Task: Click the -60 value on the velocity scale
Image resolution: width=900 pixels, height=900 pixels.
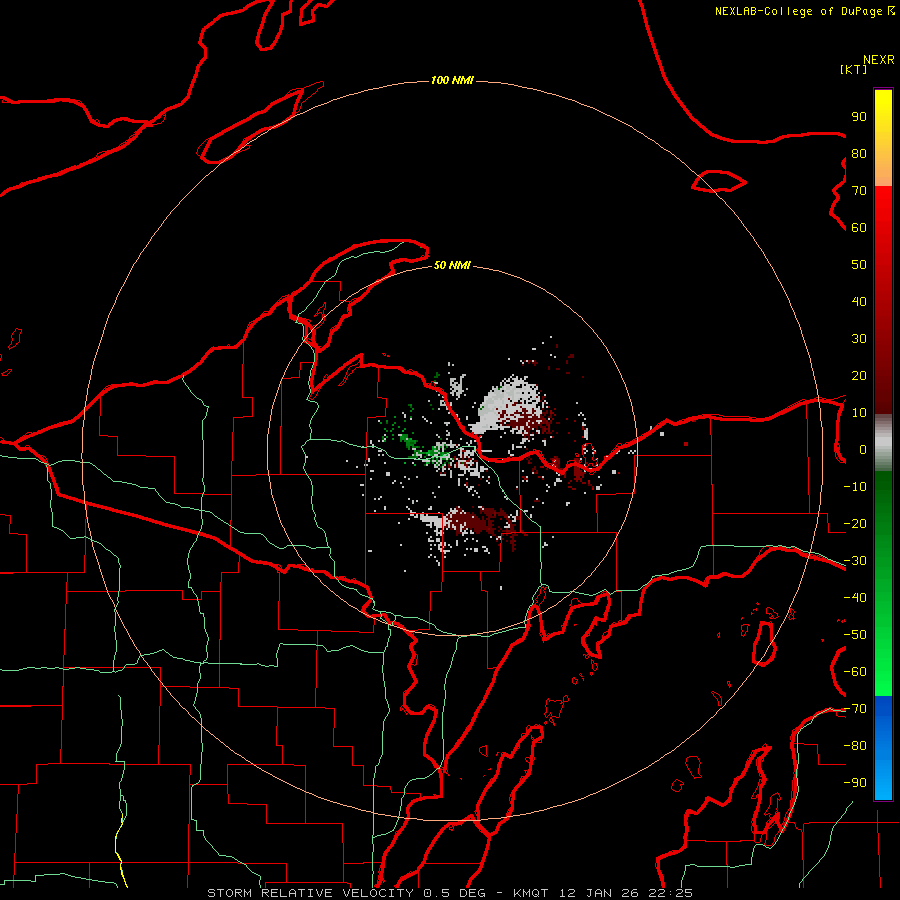Action: point(855,672)
